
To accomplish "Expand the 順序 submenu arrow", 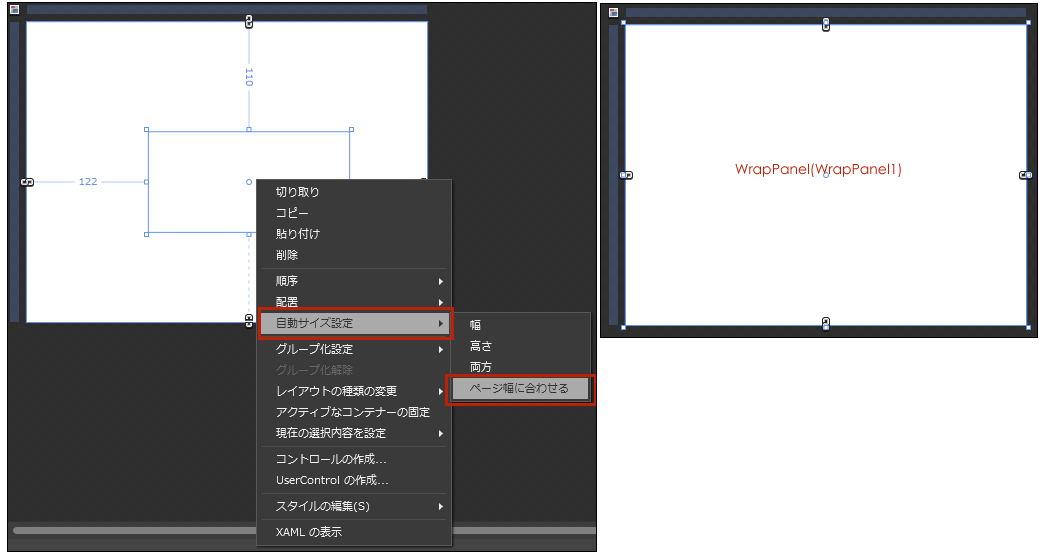I will coord(441,281).
